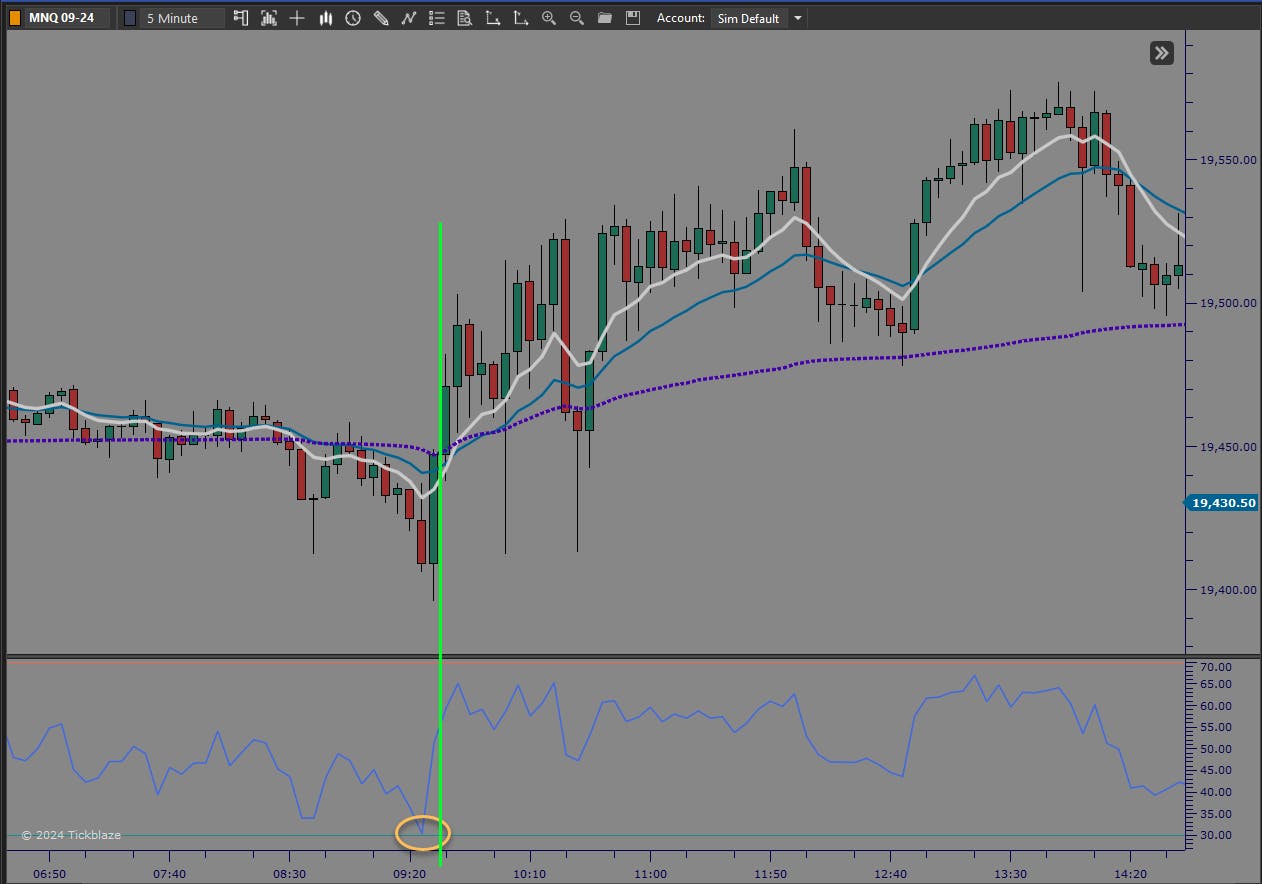
Task: Open the indicators line icon
Action: pyautogui.click(x=408, y=18)
